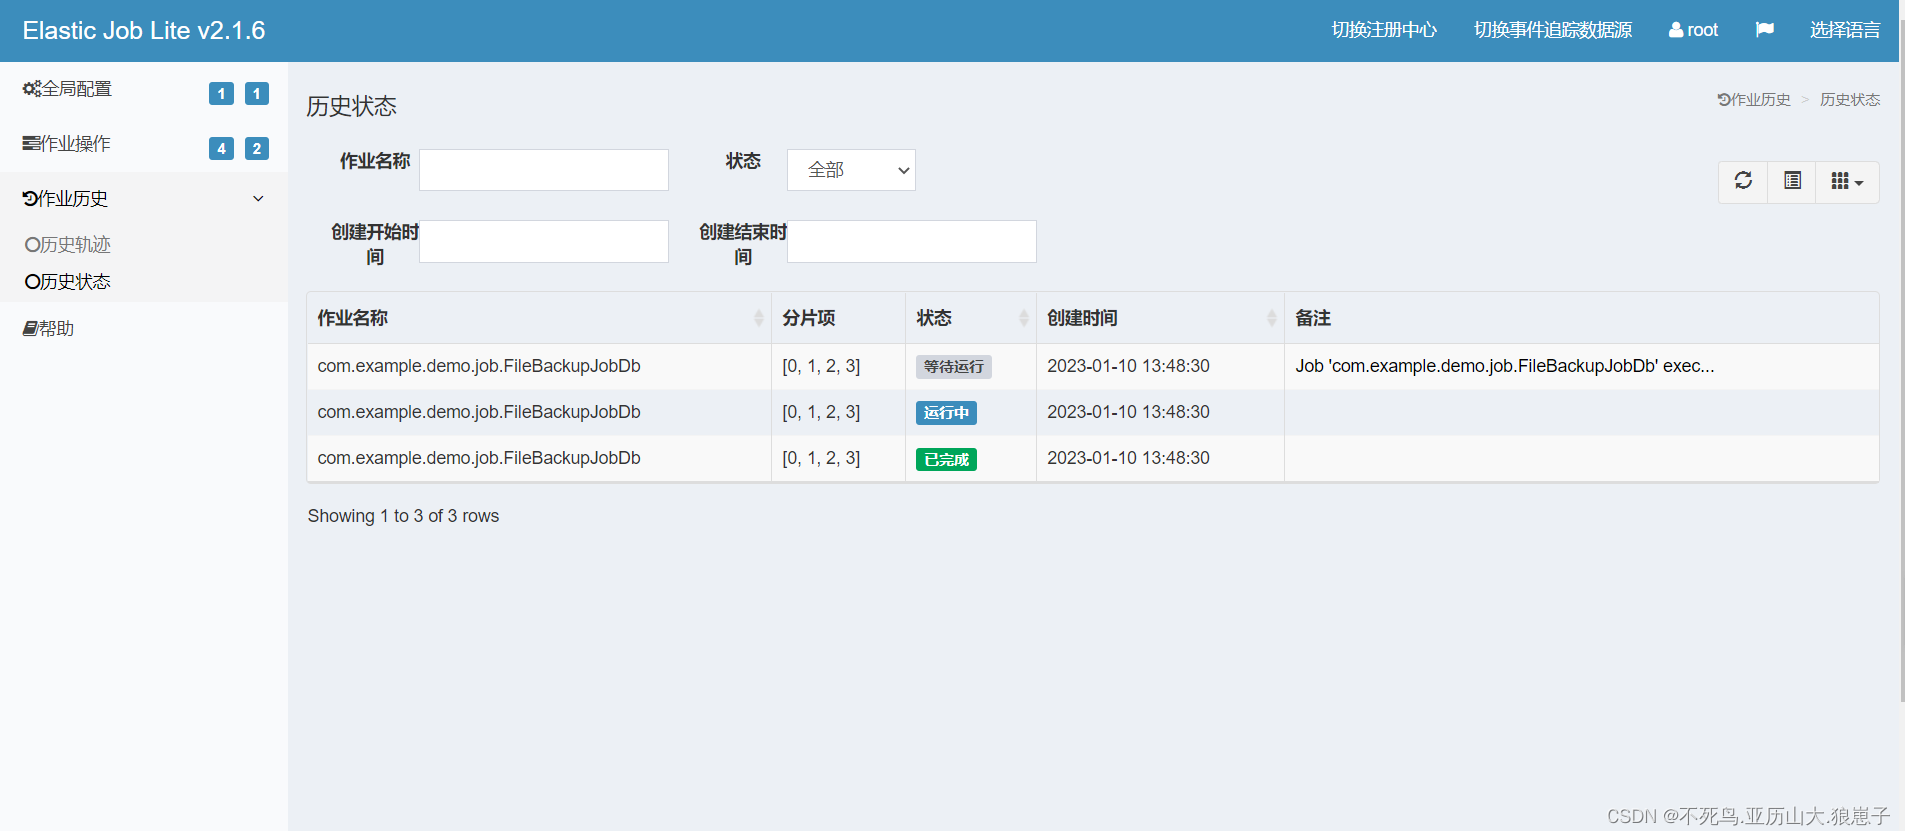This screenshot has width=1905, height=835.
Task: Click 作业历史 breadcrumb link
Action: [x=1754, y=100]
